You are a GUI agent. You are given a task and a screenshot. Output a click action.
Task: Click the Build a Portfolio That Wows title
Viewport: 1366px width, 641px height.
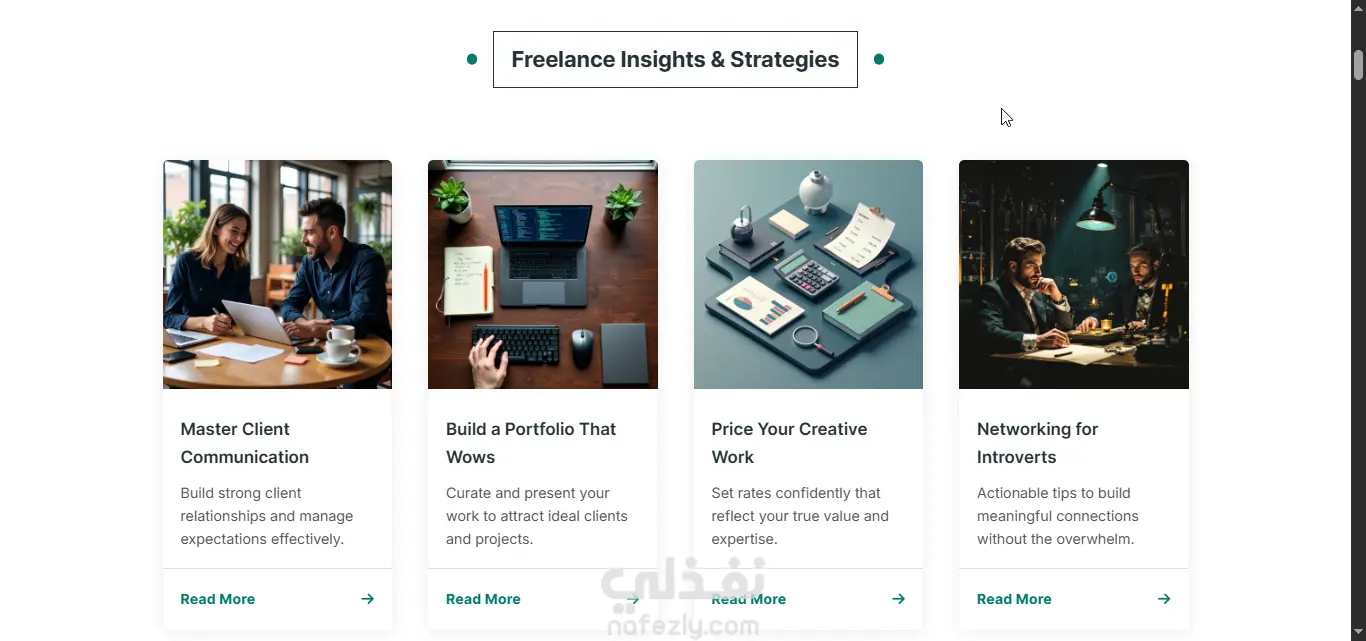531,443
